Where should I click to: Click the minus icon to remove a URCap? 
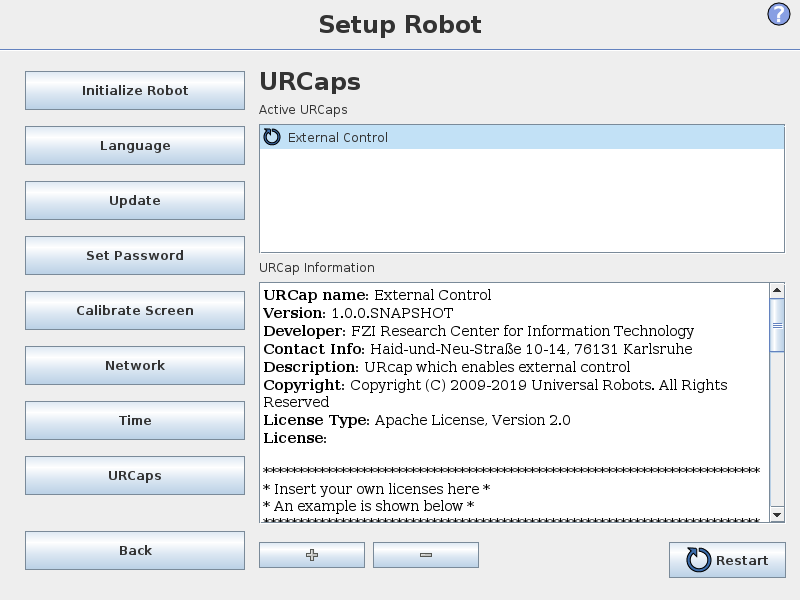click(x=426, y=554)
